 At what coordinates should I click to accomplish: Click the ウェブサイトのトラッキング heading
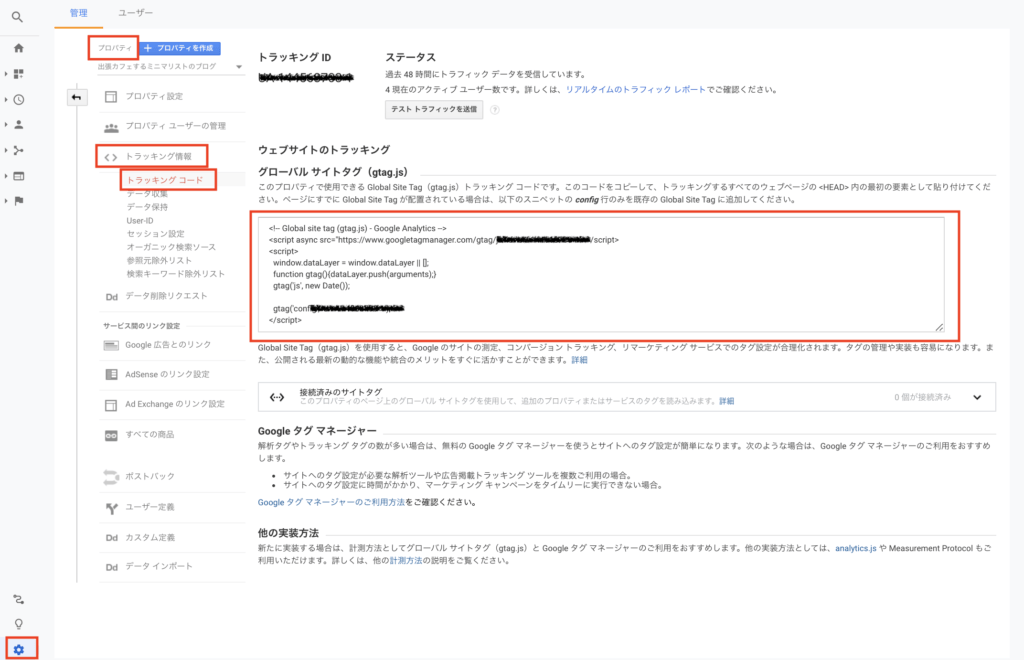click(324, 150)
